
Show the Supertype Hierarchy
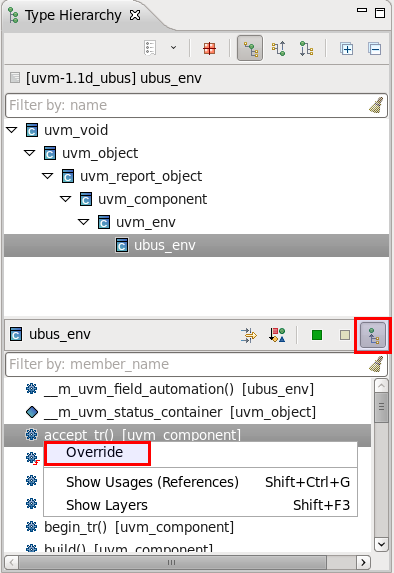279,48
